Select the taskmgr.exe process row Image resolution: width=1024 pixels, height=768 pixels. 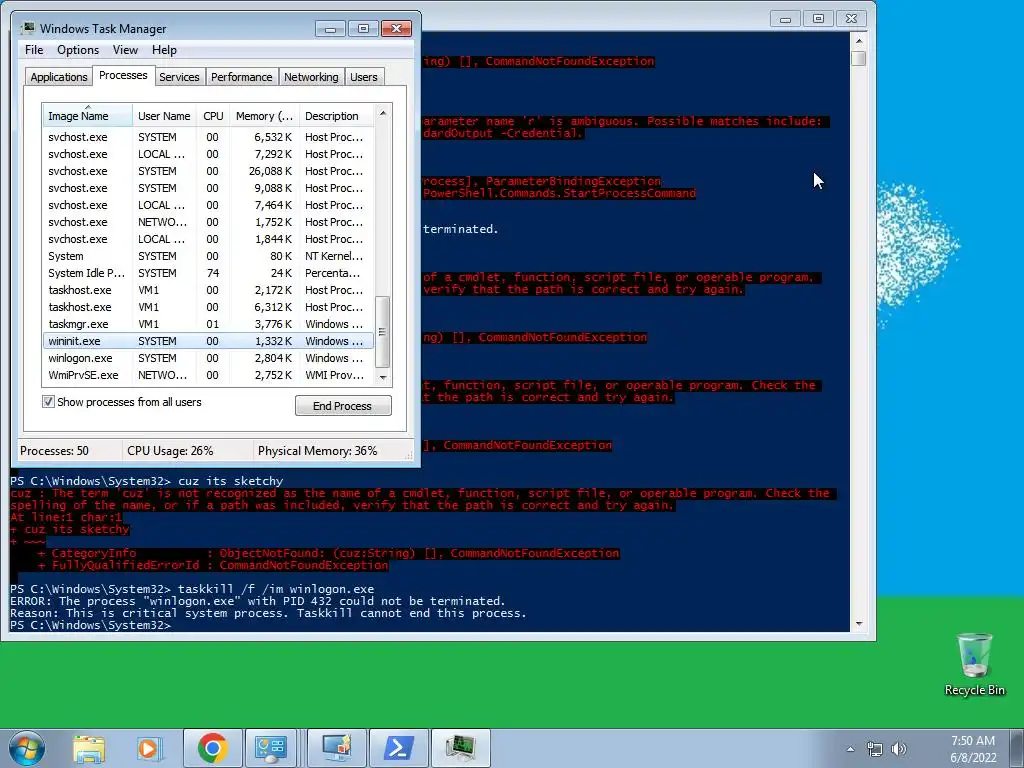(x=208, y=324)
